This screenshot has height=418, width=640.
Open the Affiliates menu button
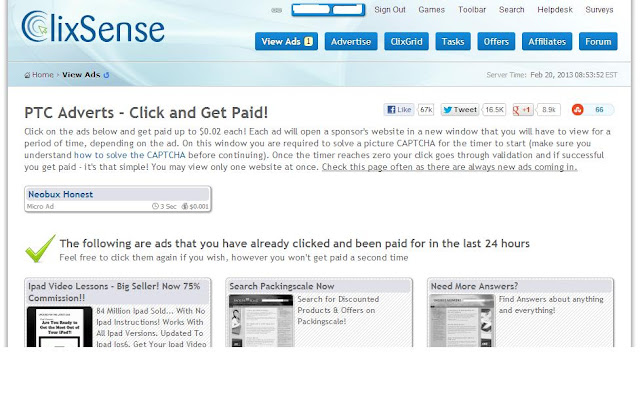point(547,42)
